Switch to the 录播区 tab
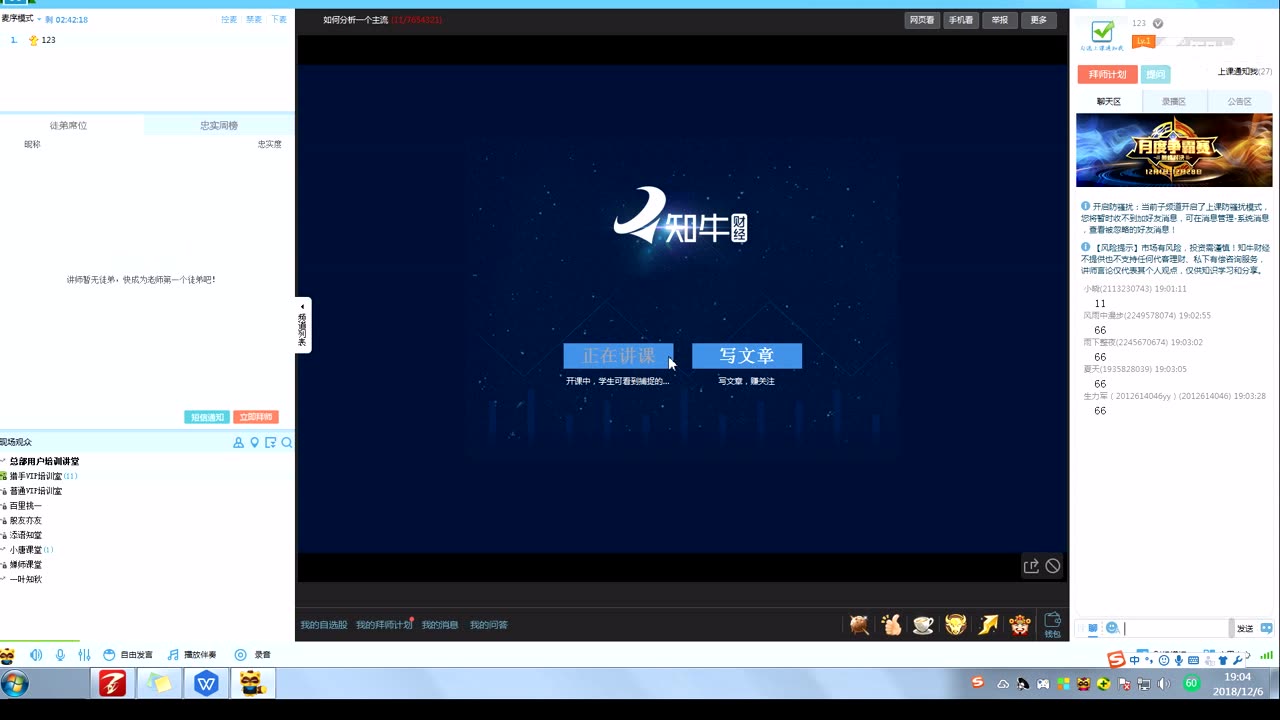1280x720 pixels. (1174, 101)
